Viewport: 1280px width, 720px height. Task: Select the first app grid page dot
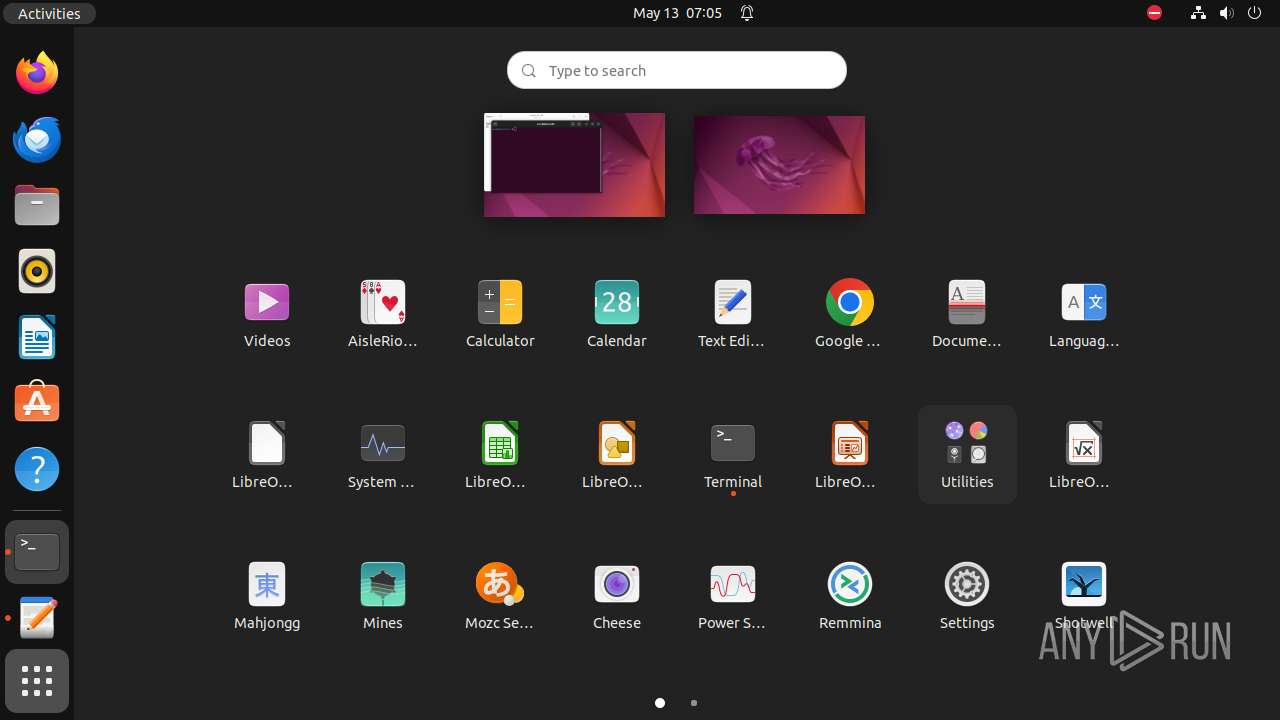click(660, 703)
